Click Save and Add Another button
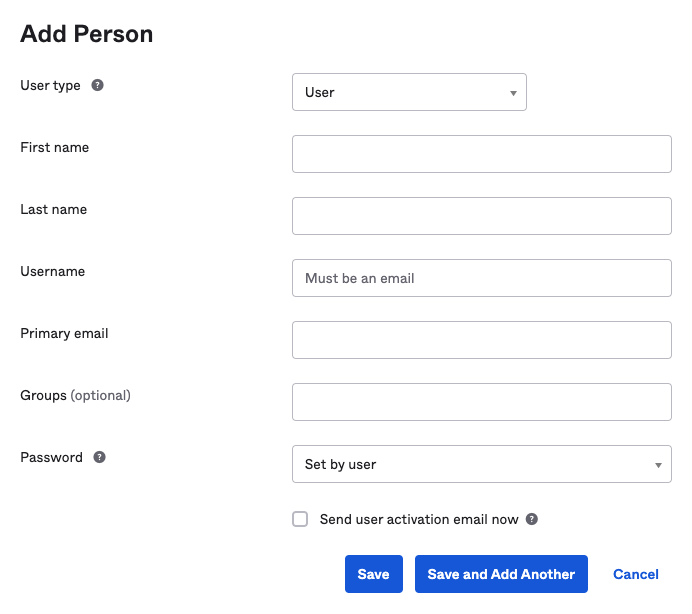Screen dimensions: 692x614 pyautogui.click(x=501, y=574)
